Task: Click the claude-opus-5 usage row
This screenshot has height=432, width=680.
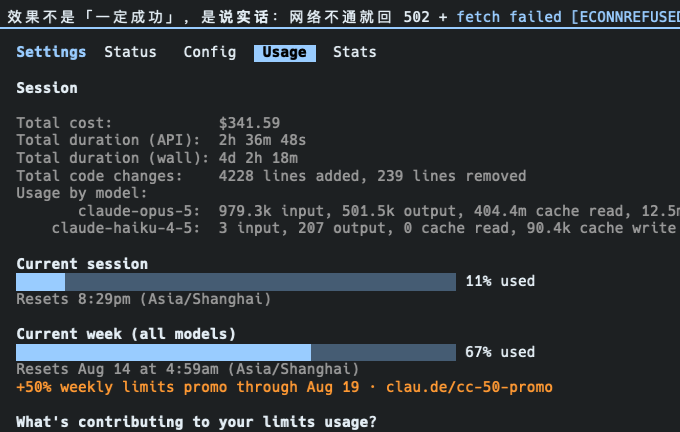Action: 379,211
